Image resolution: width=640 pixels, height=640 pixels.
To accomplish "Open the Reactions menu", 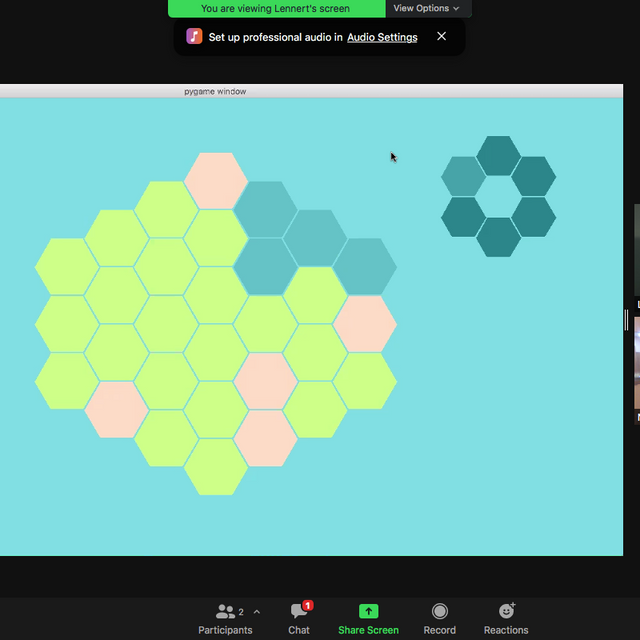I will (x=506, y=619).
